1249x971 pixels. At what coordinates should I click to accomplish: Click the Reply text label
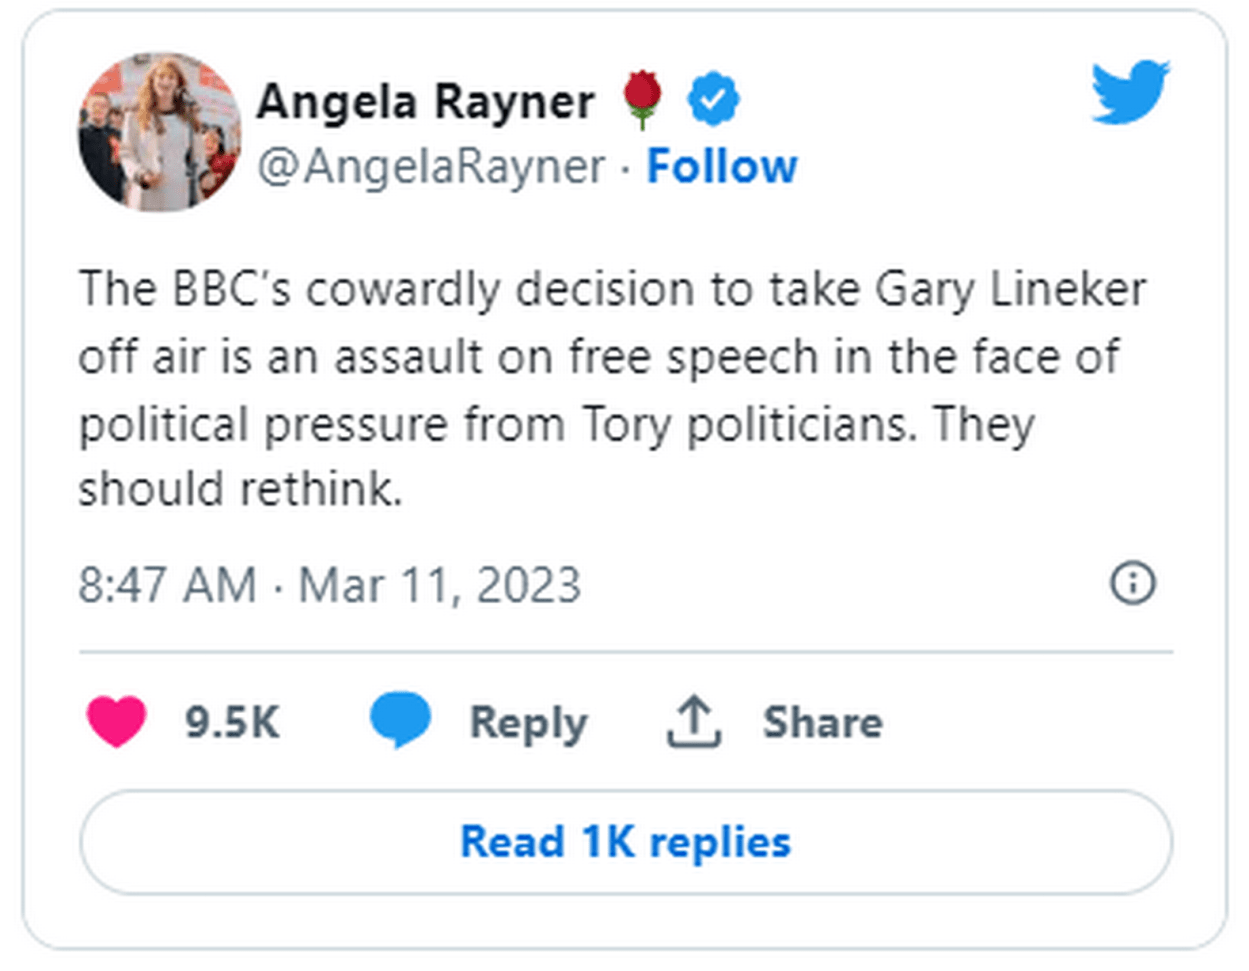click(x=528, y=722)
